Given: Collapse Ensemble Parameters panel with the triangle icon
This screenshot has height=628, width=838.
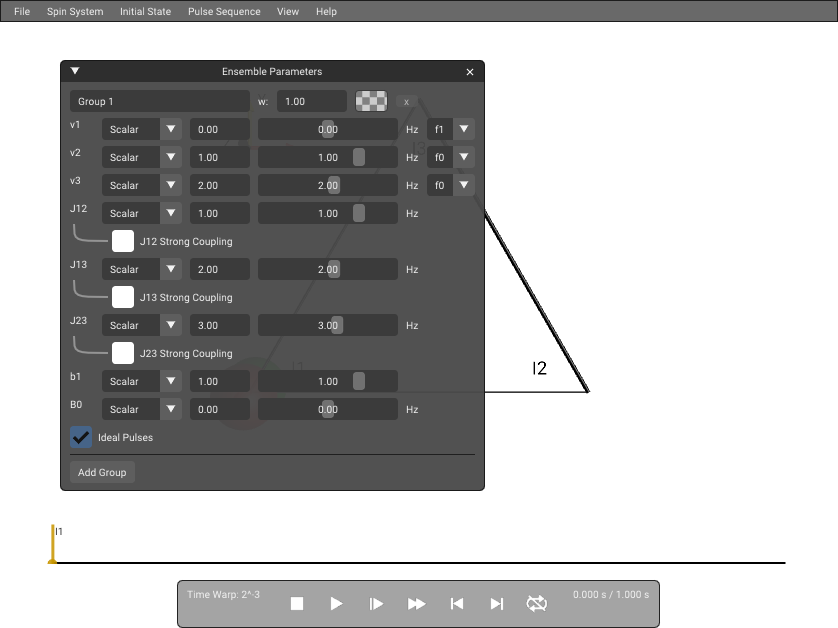Looking at the screenshot, I should point(75,71).
